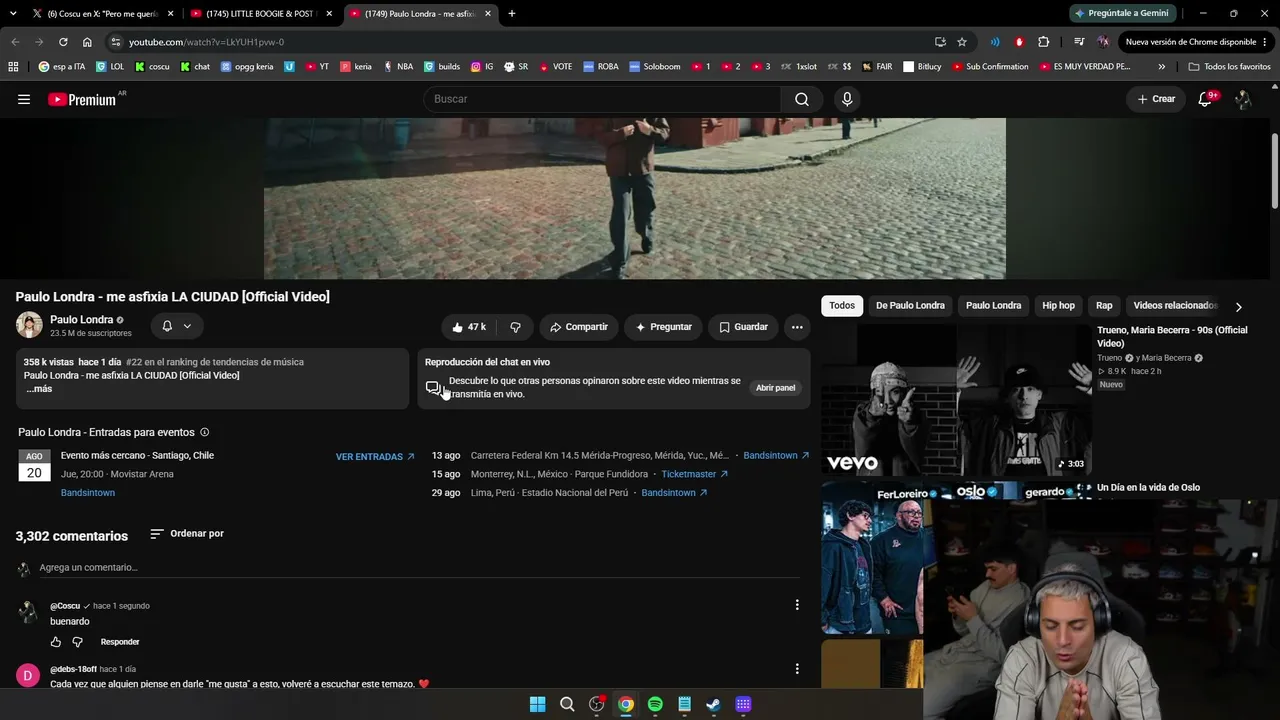Reload the page in Chrome
This screenshot has height=720, width=1280.
tap(63, 42)
